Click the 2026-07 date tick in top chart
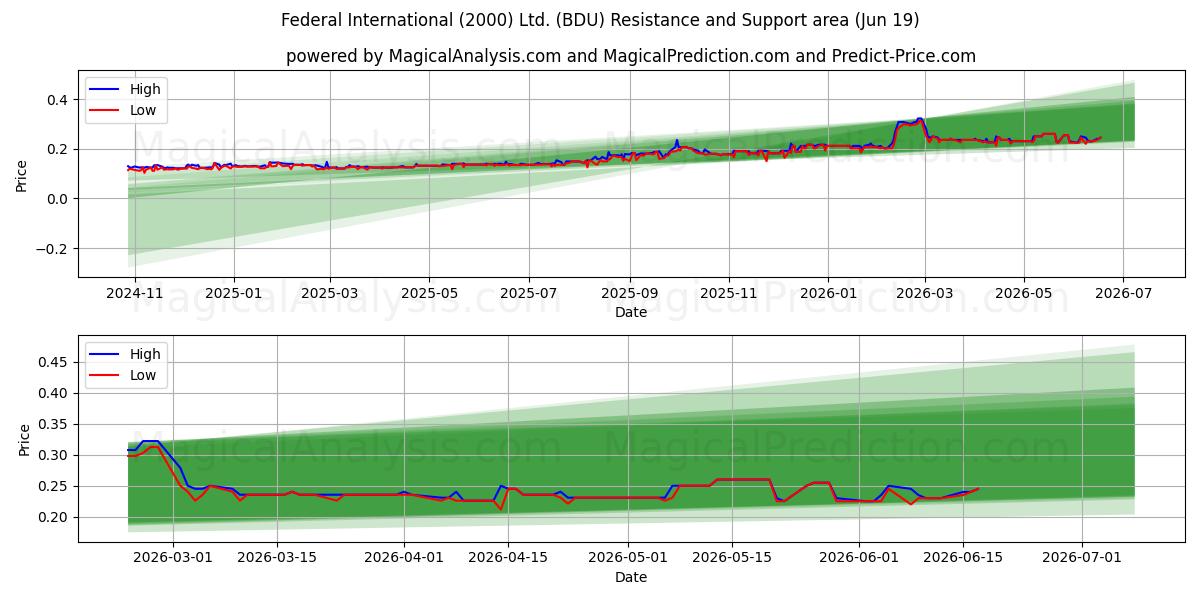Viewport: 1200px width, 600px height. (1122, 294)
